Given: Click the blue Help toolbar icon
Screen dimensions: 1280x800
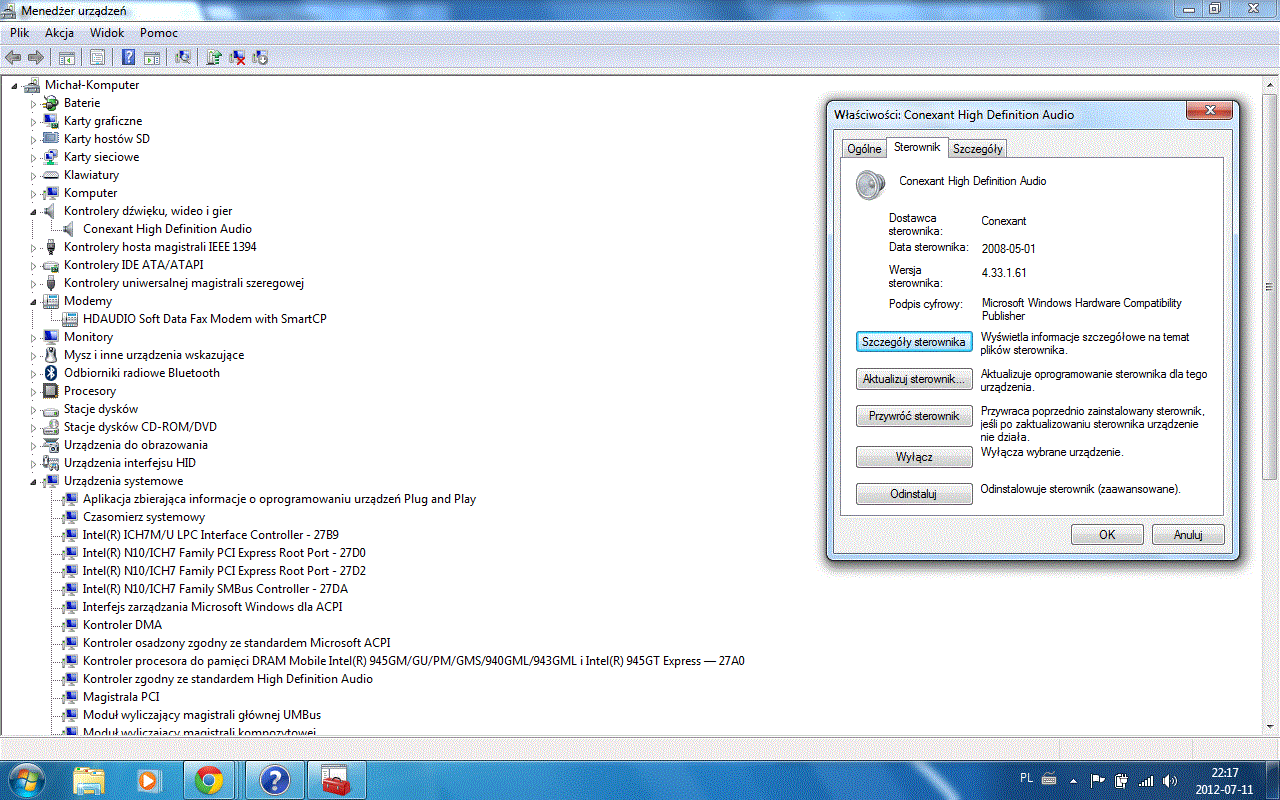Looking at the screenshot, I should pyautogui.click(x=128, y=58).
